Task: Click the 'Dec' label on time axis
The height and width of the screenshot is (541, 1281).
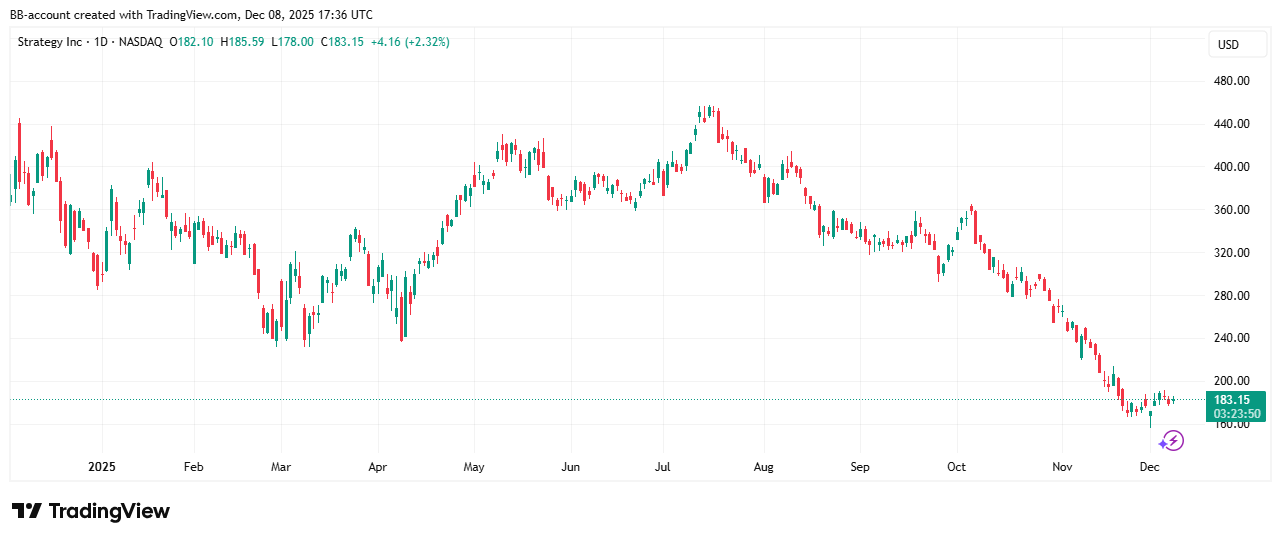Action: tap(1149, 467)
